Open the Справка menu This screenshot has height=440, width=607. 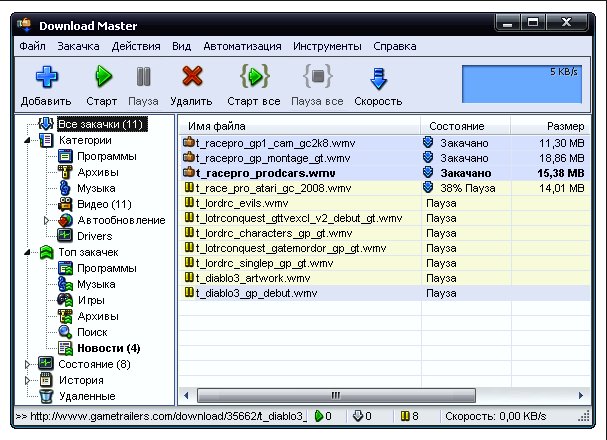click(395, 46)
